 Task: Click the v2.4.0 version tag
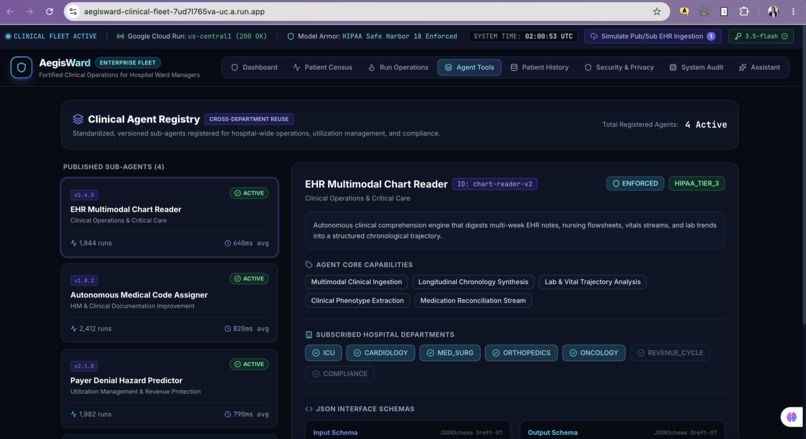84,195
